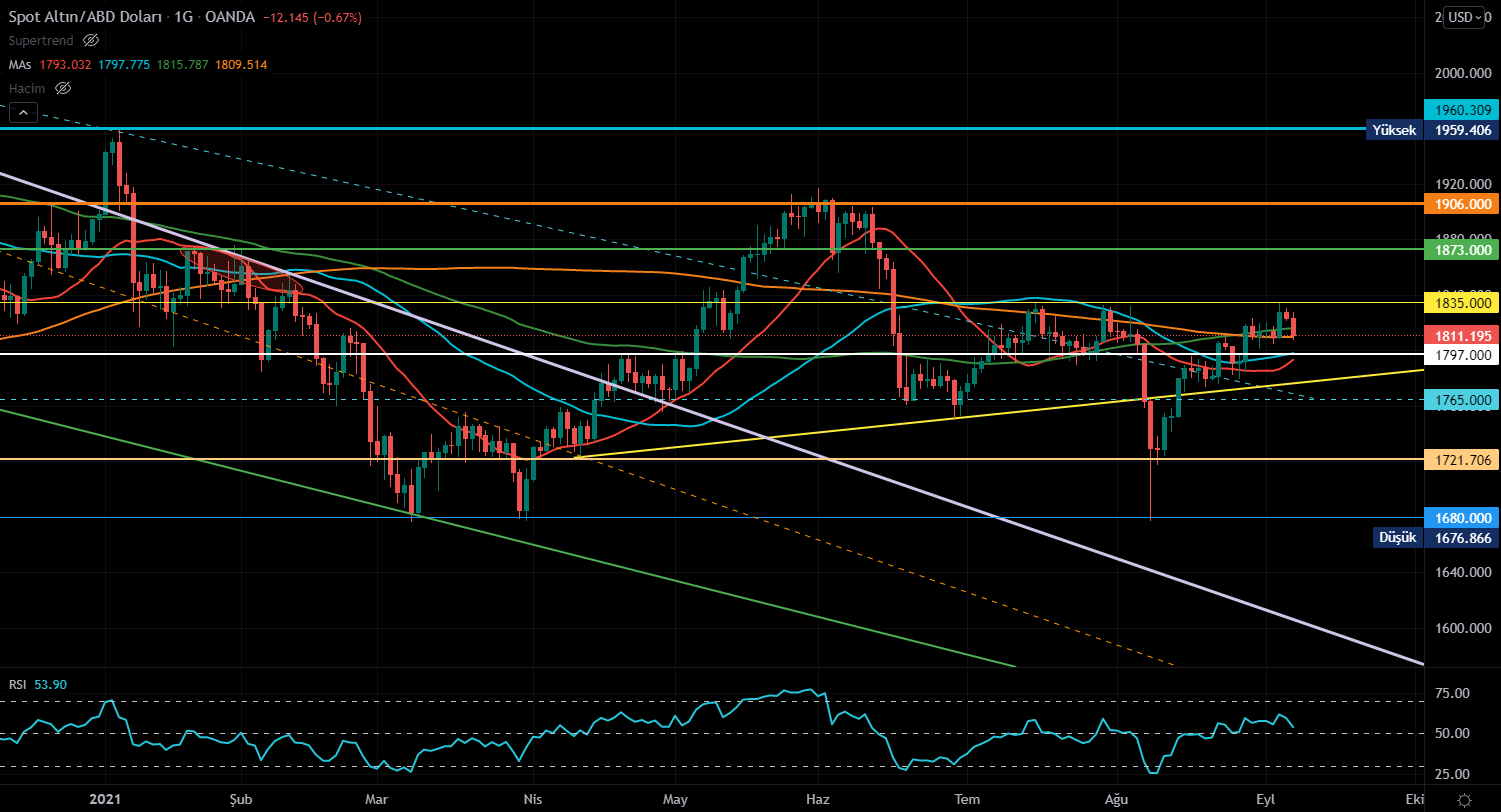
Task: Click the green MA value 1815.787
Action: [x=183, y=64]
